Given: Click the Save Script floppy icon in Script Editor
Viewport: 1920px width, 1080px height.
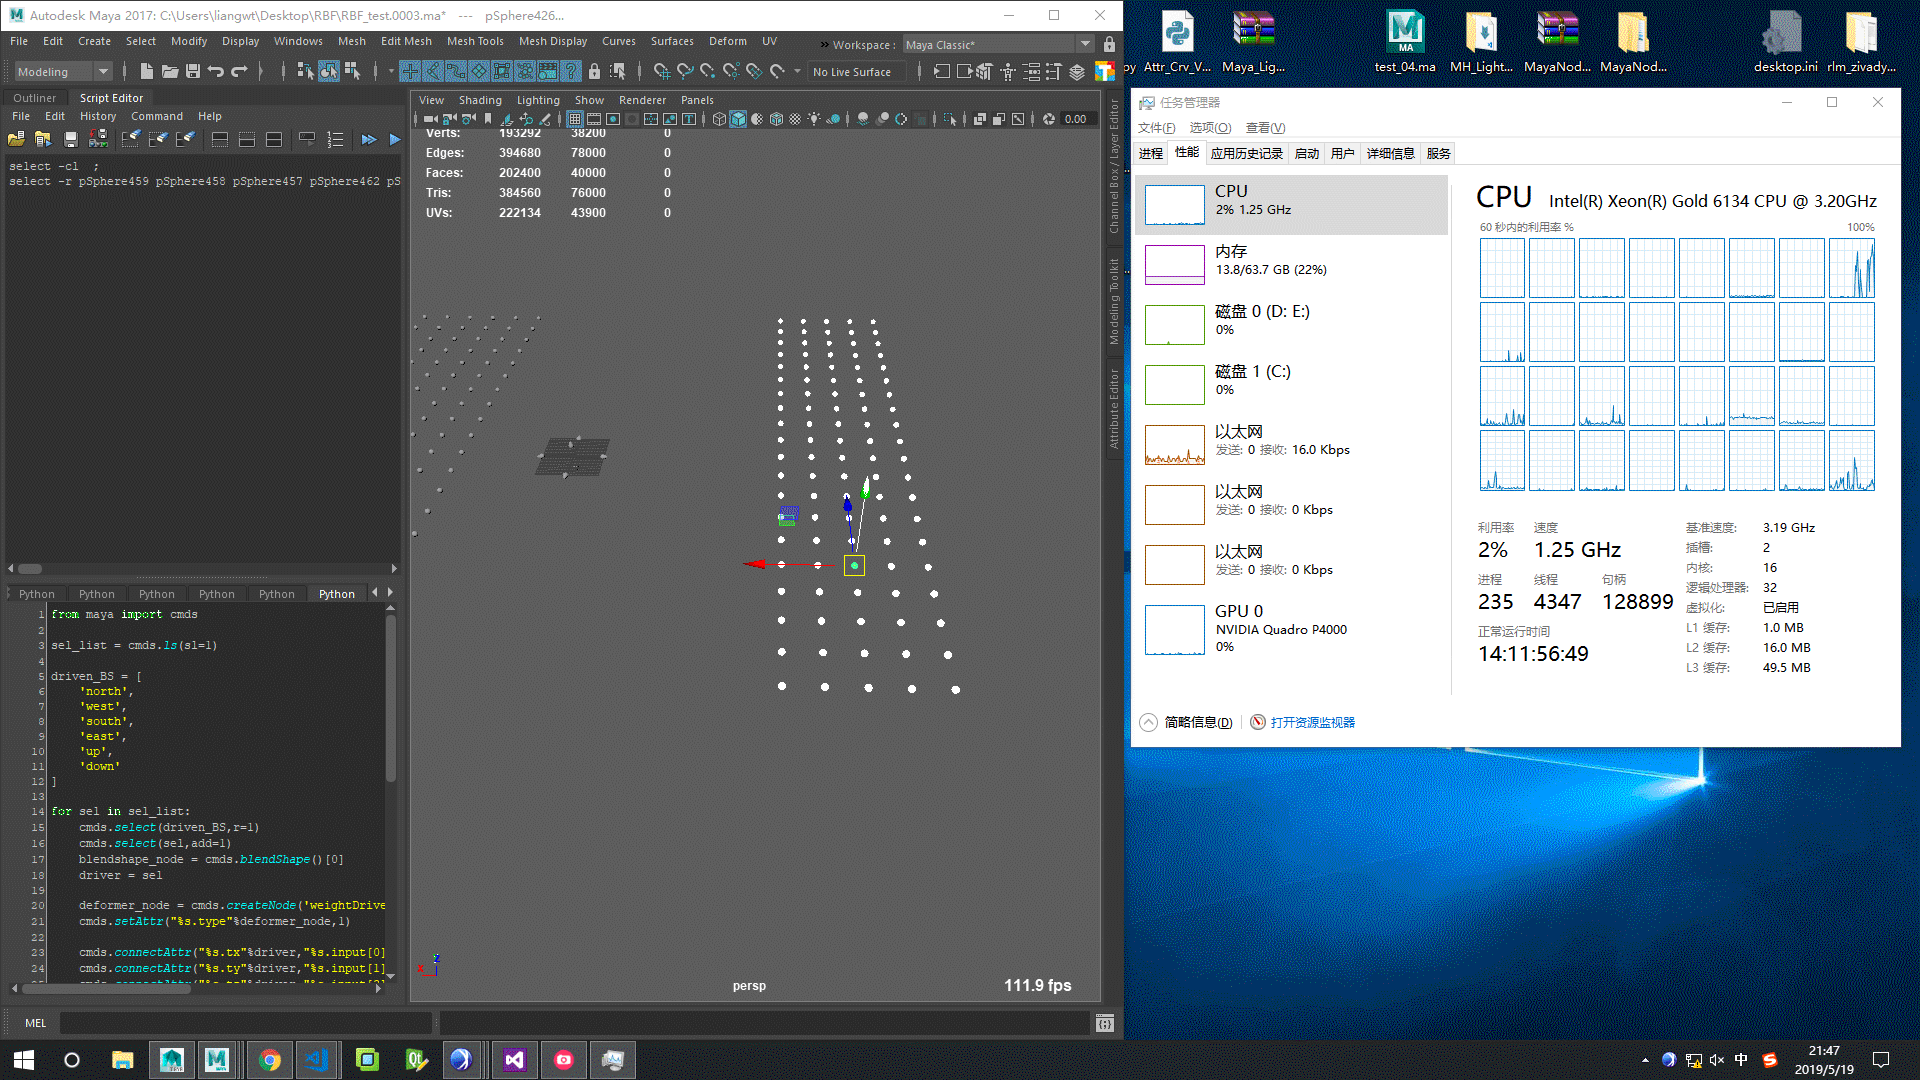Looking at the screenshot, I should pos(71,140).
